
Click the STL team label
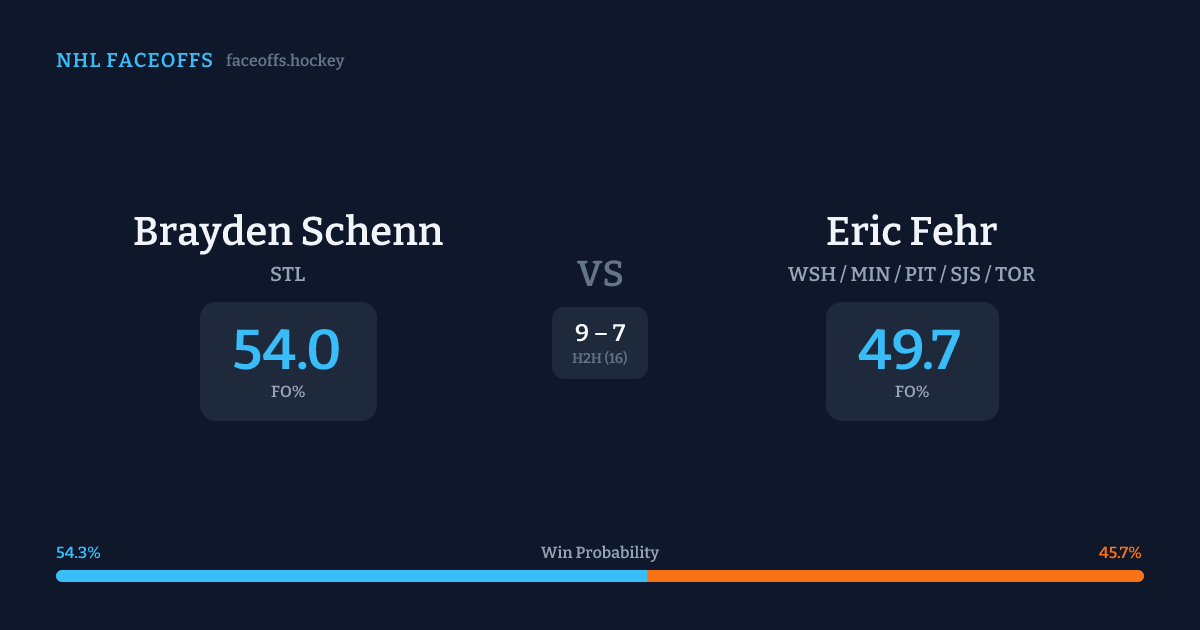[288, 274]
